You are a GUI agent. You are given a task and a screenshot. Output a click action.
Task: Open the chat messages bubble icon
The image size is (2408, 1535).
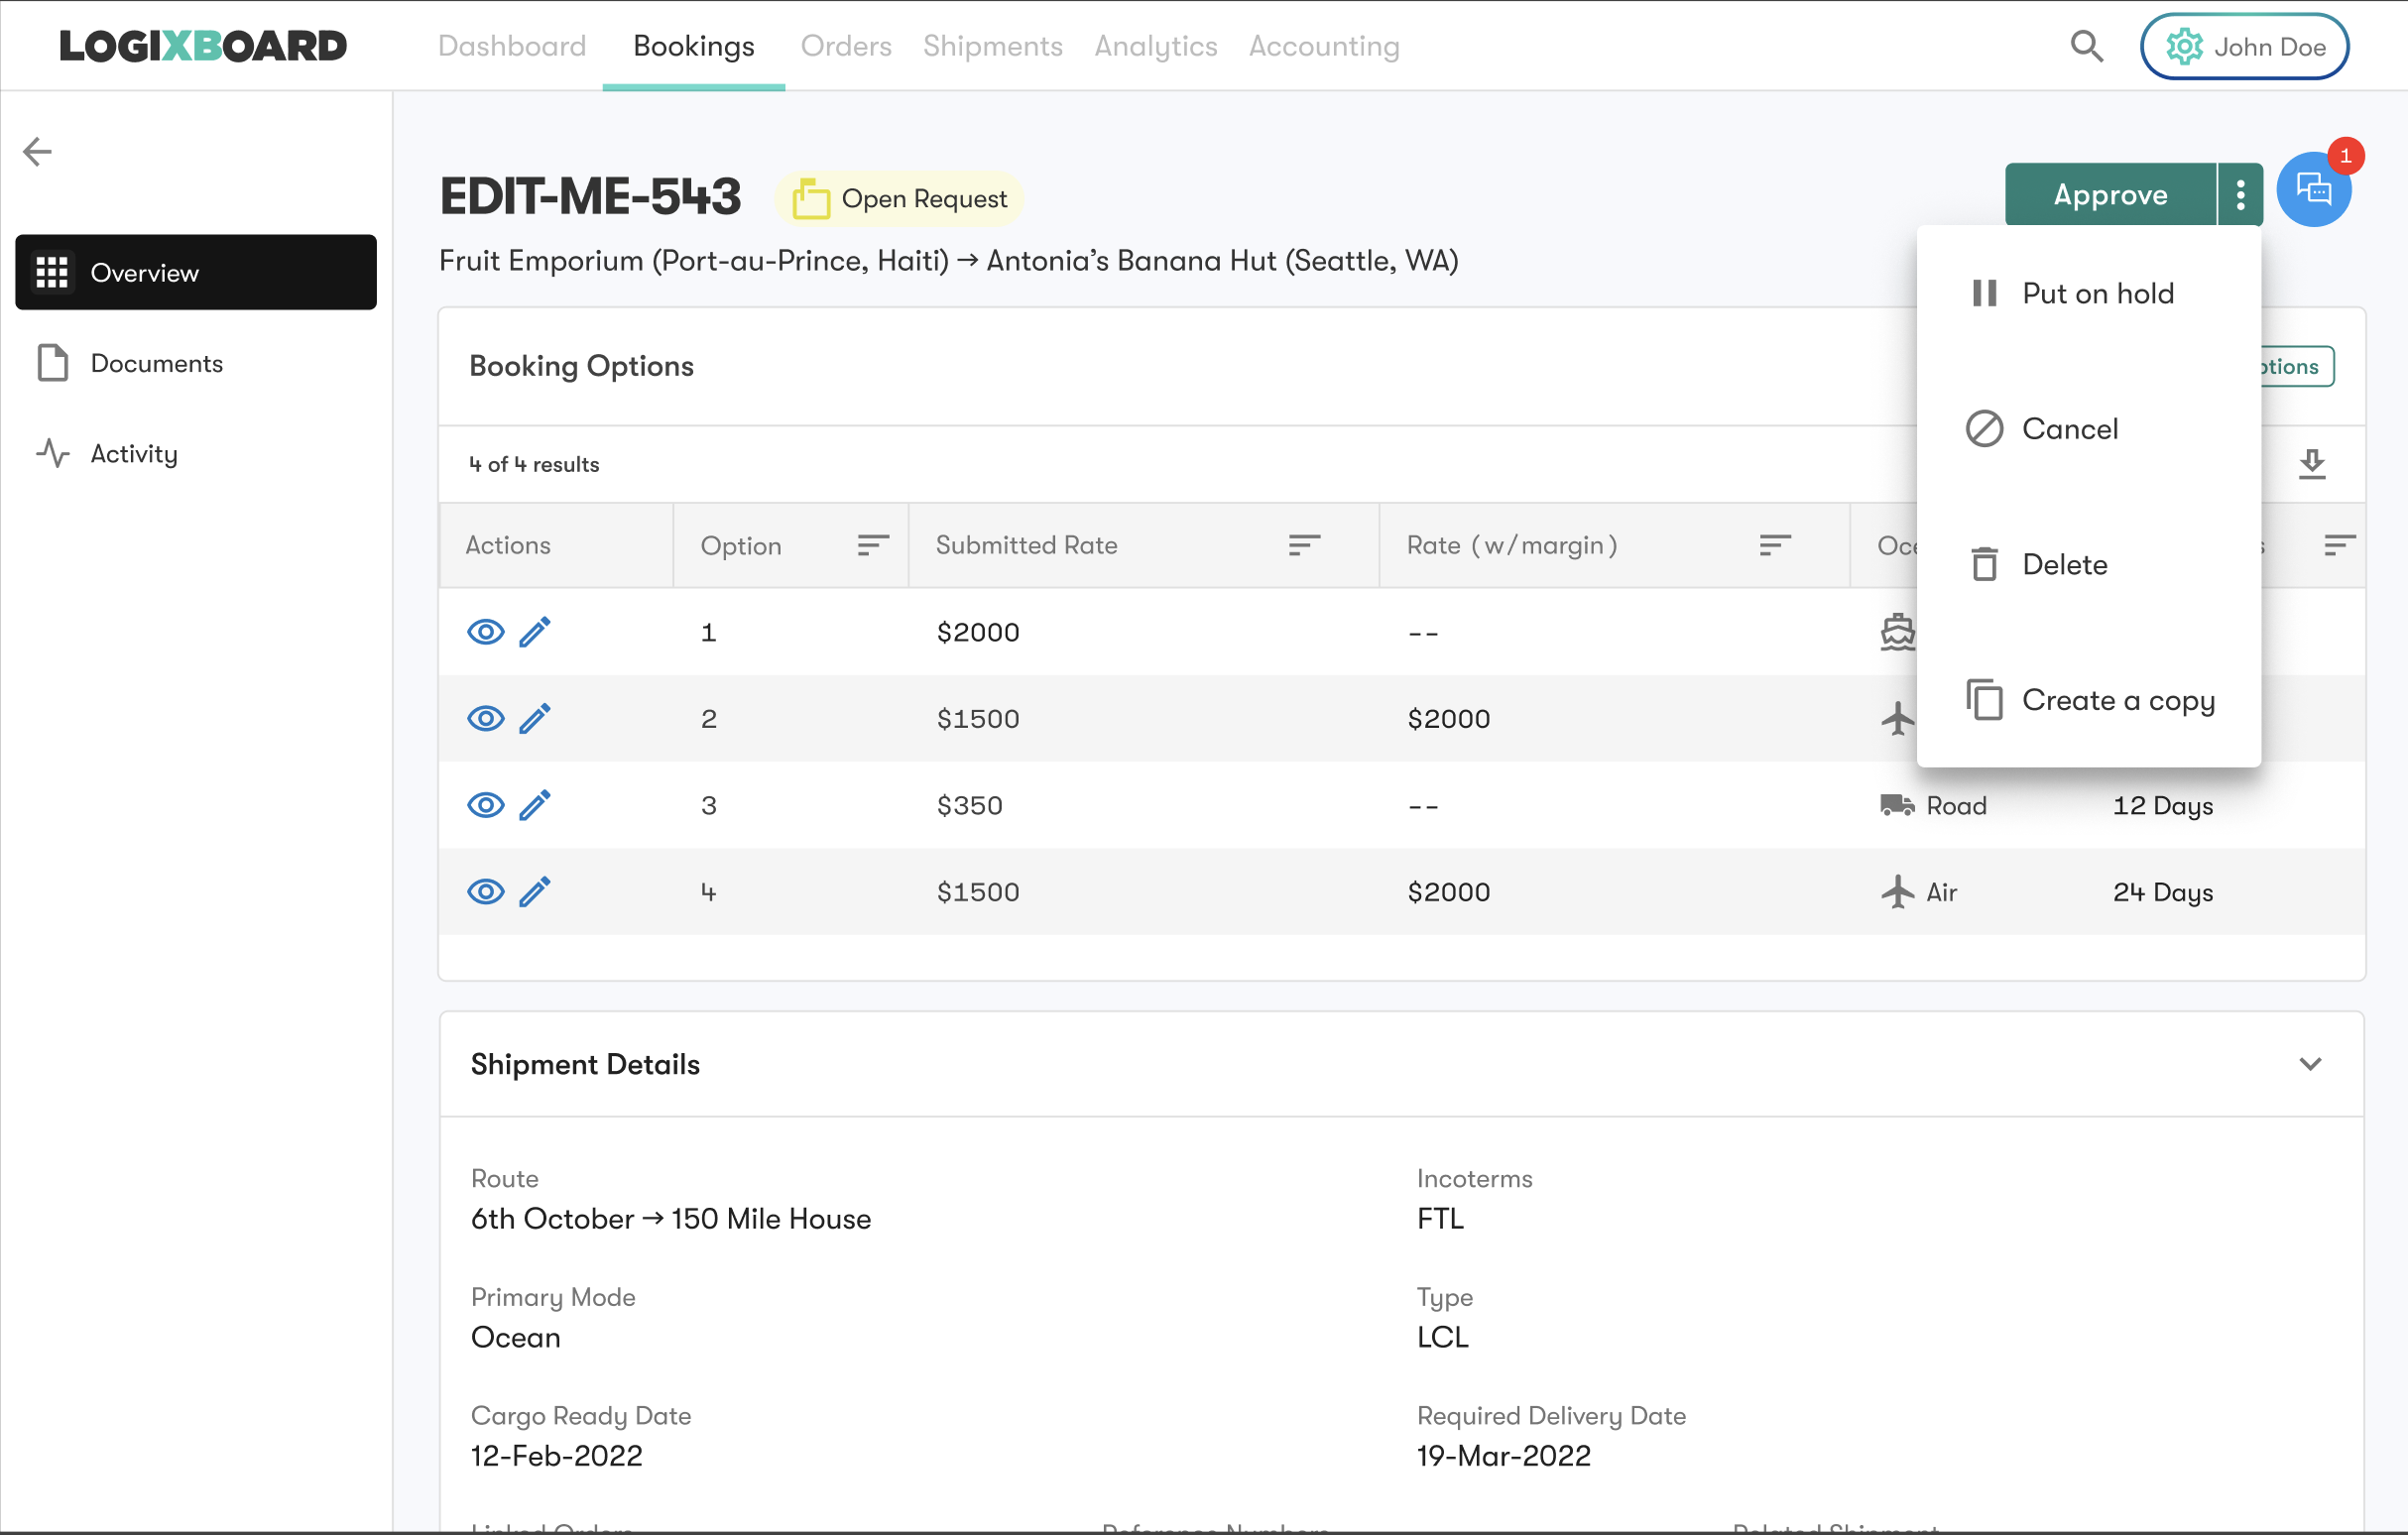point(2313,190)
